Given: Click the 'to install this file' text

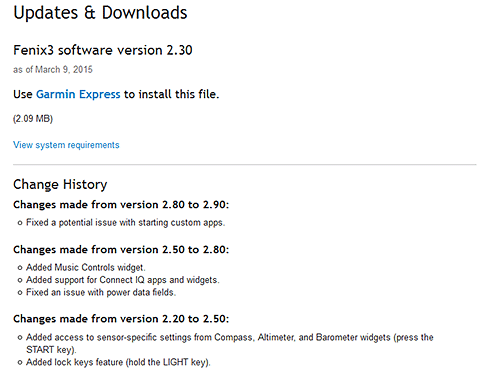Looking at the screenshot, I should (x=172, y=94).
